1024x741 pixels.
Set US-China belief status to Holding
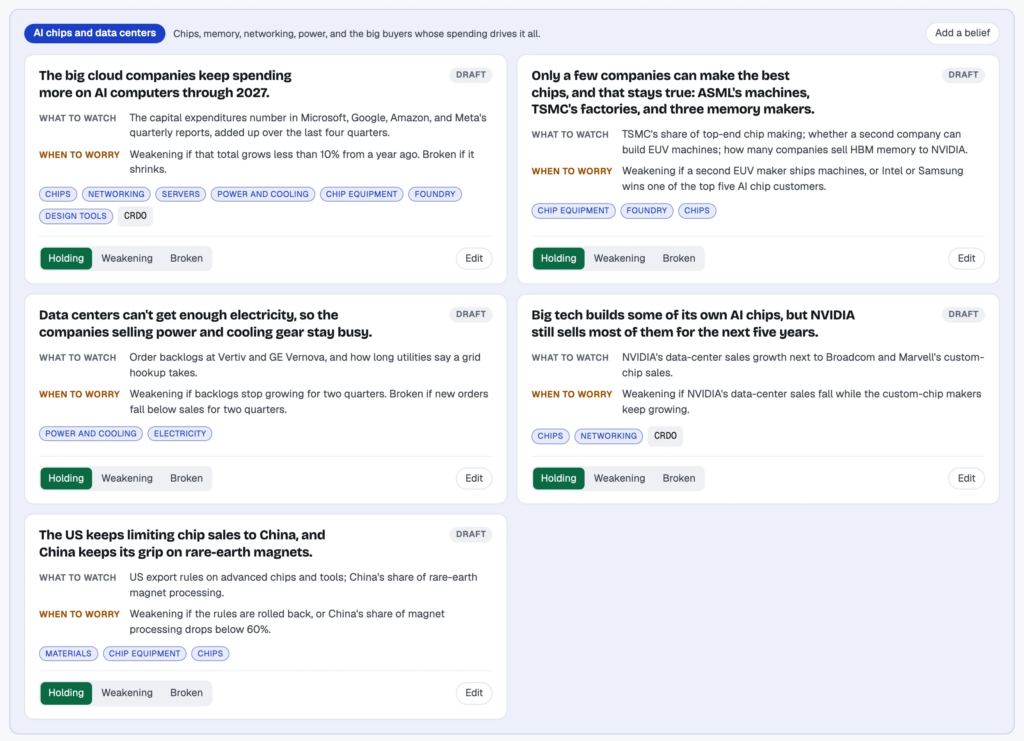coord(66,693)
